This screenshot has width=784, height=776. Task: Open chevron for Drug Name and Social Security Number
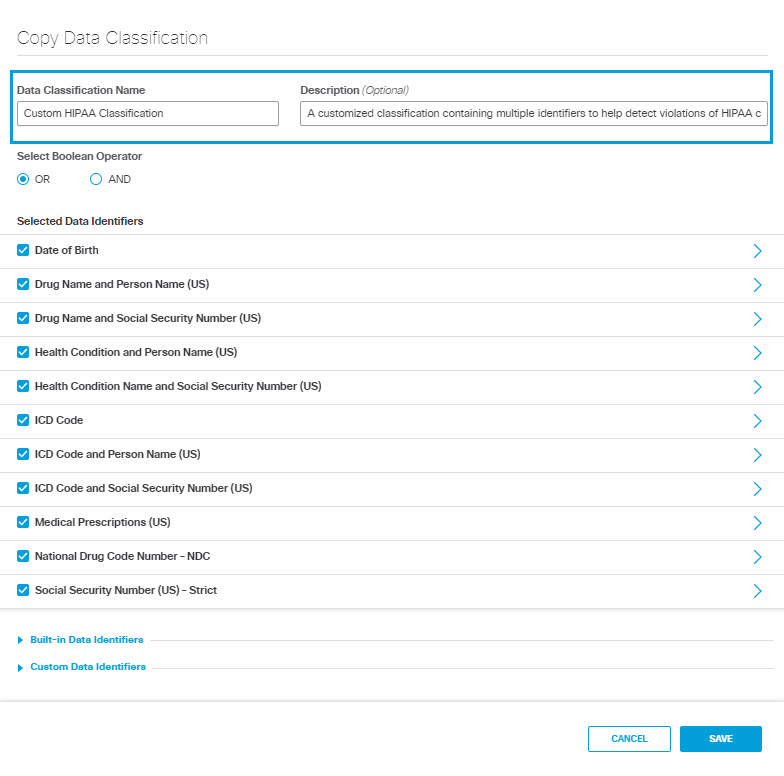pyautogui.click(x=757, y=319)
